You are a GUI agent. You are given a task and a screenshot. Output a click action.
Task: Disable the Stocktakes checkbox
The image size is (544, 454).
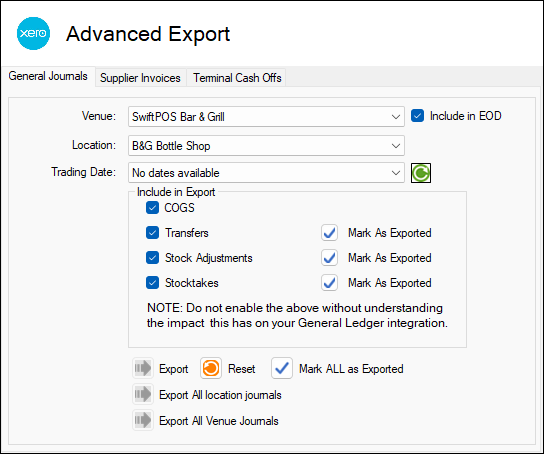152,283
